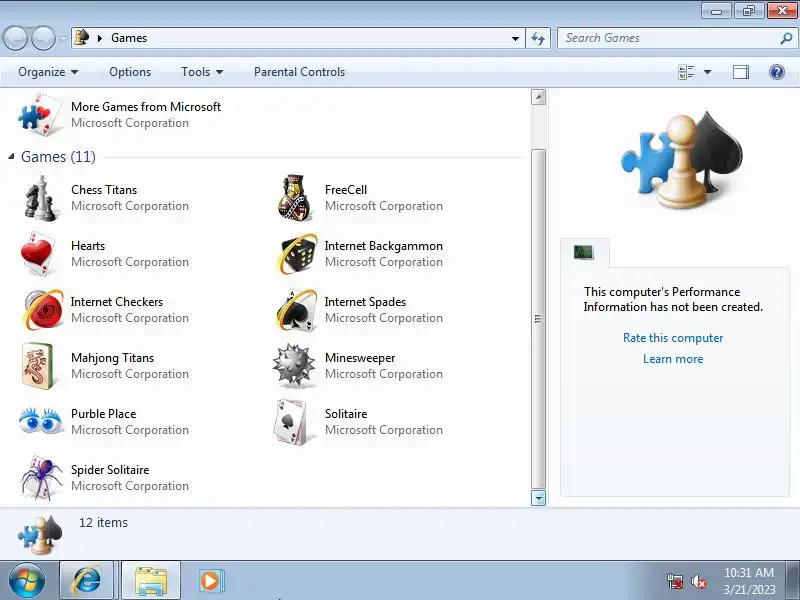Click the Games folder icon in address bar

click(82, 37)
